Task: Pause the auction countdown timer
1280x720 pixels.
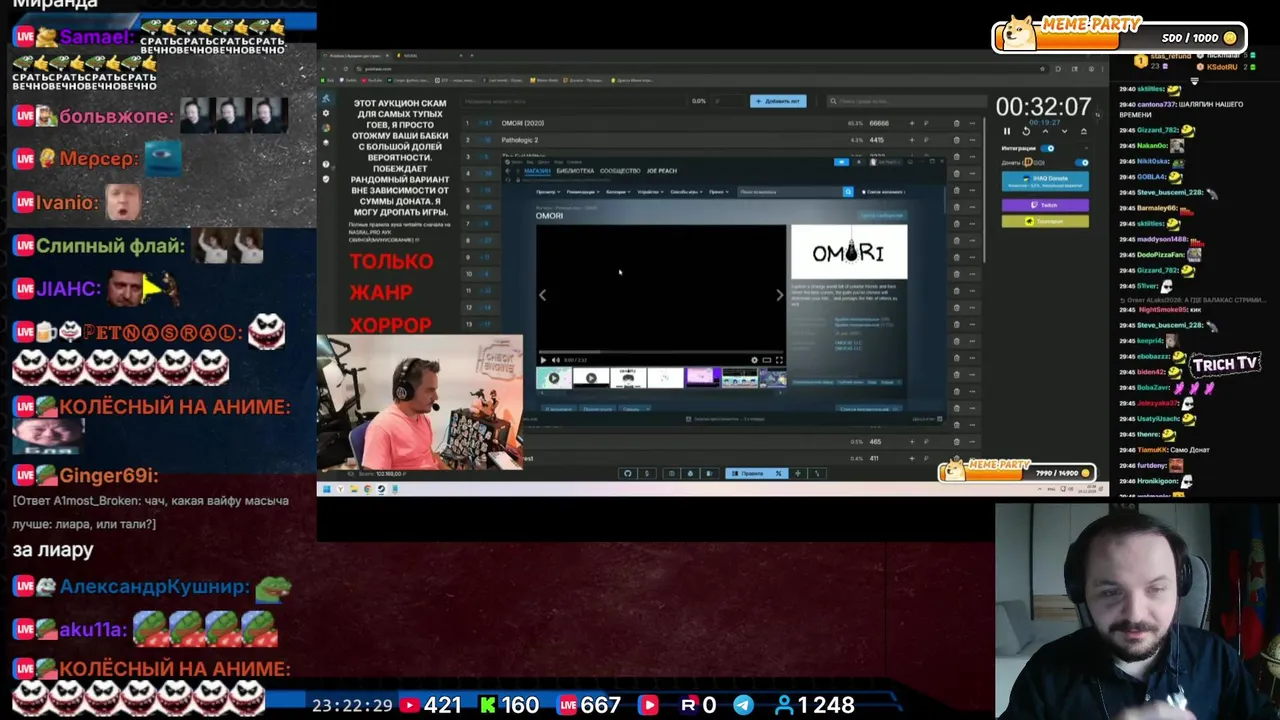Action: pos(1007,131)
